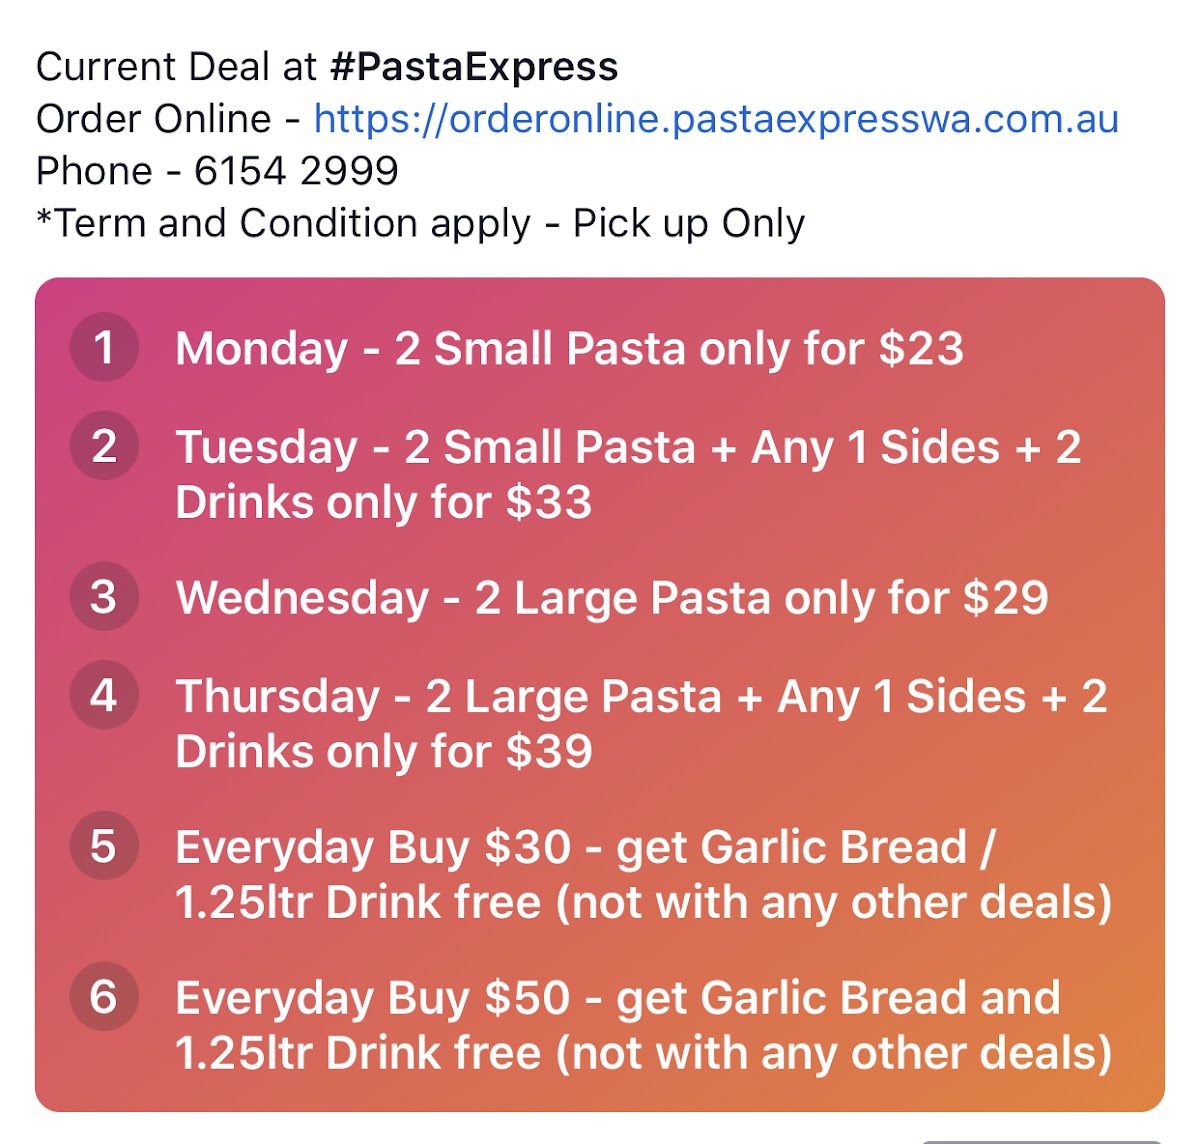Select the Thursday $39 deal text
Screen dimensions: 1200x1144
coord(640,724)
